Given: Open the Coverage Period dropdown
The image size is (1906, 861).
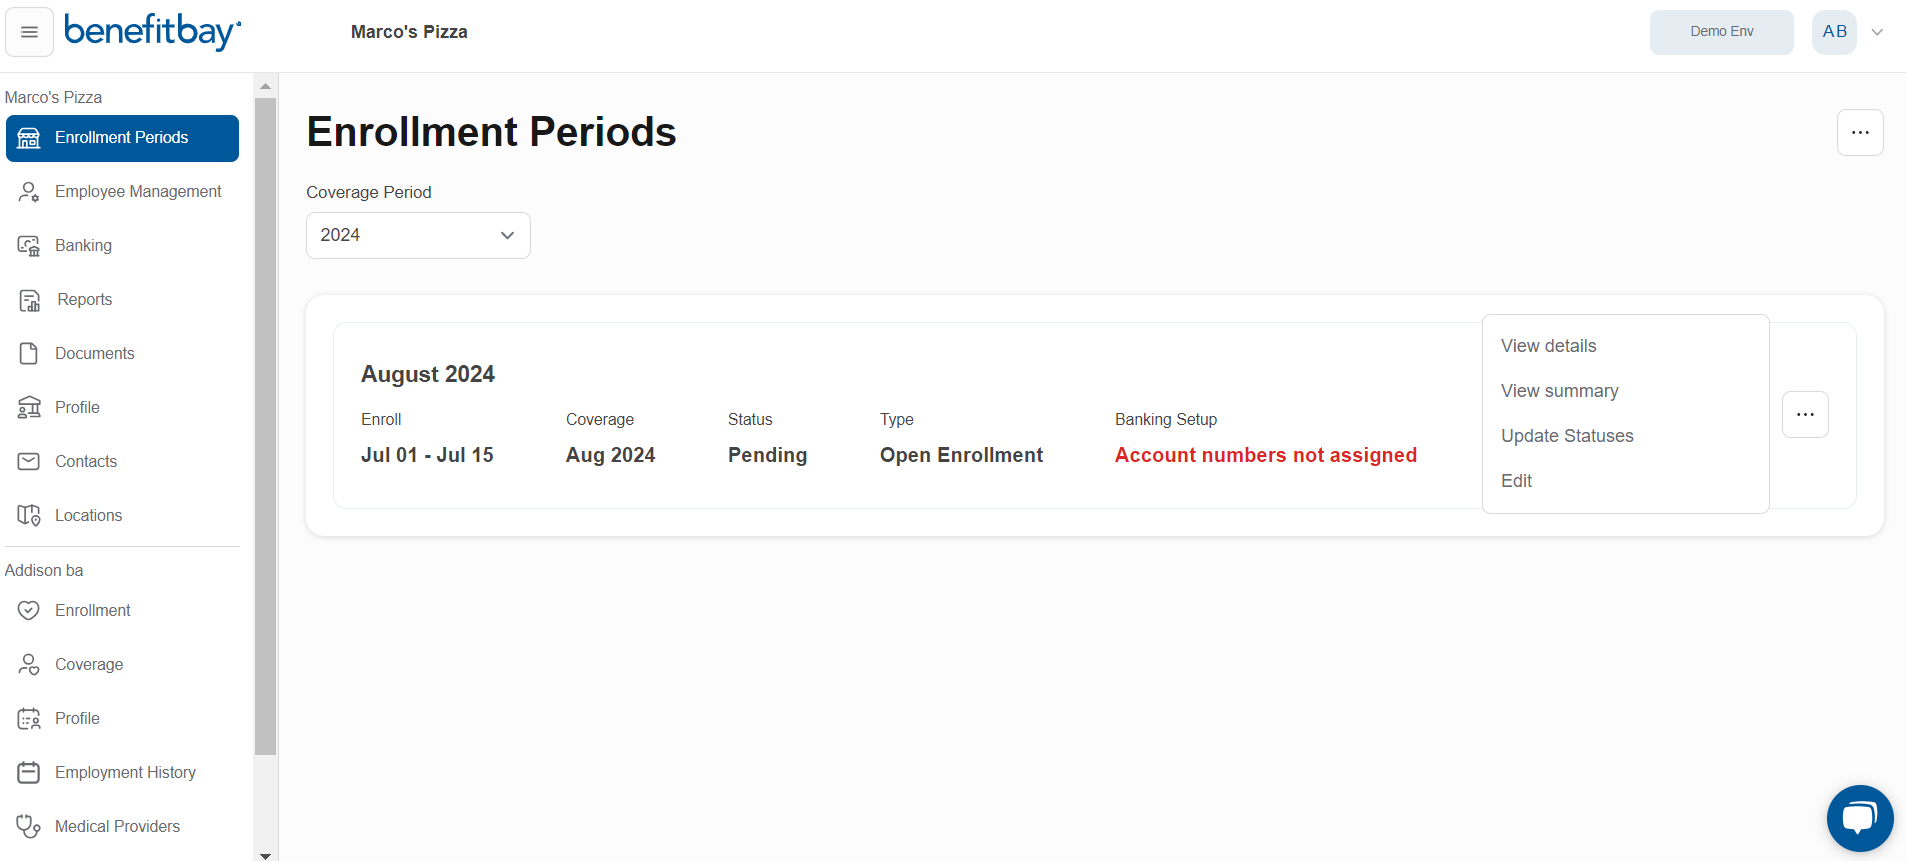Looking at the screenshot, I should point(417,235).
